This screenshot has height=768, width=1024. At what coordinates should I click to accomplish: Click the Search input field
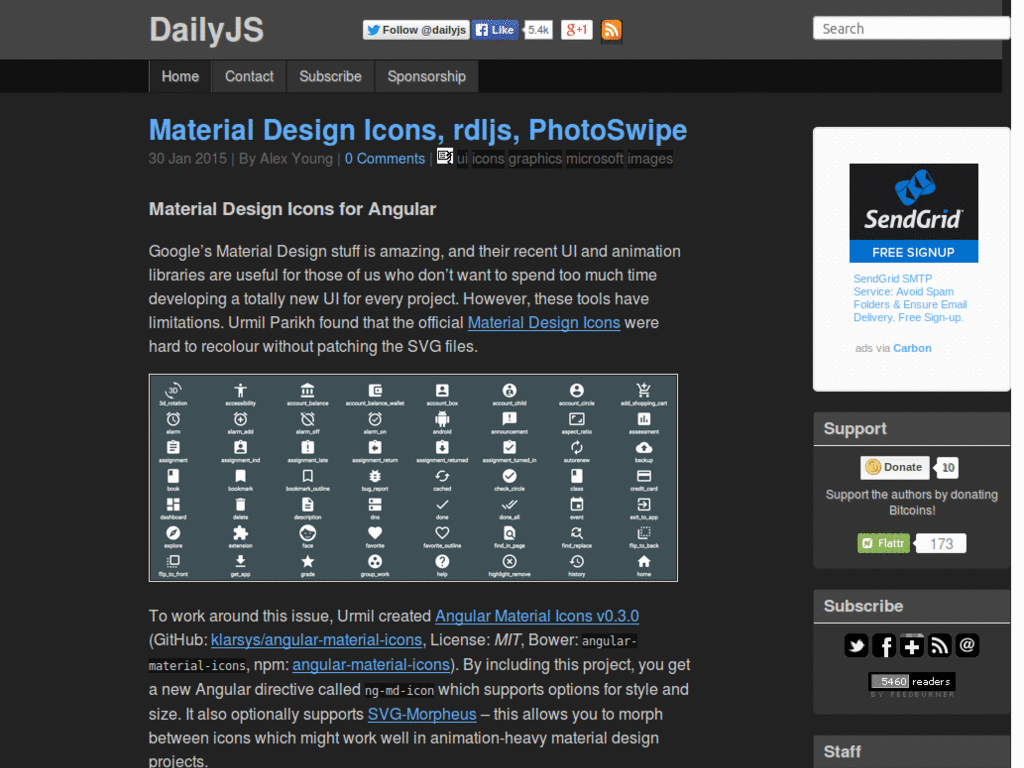click(x=912, y=29)
